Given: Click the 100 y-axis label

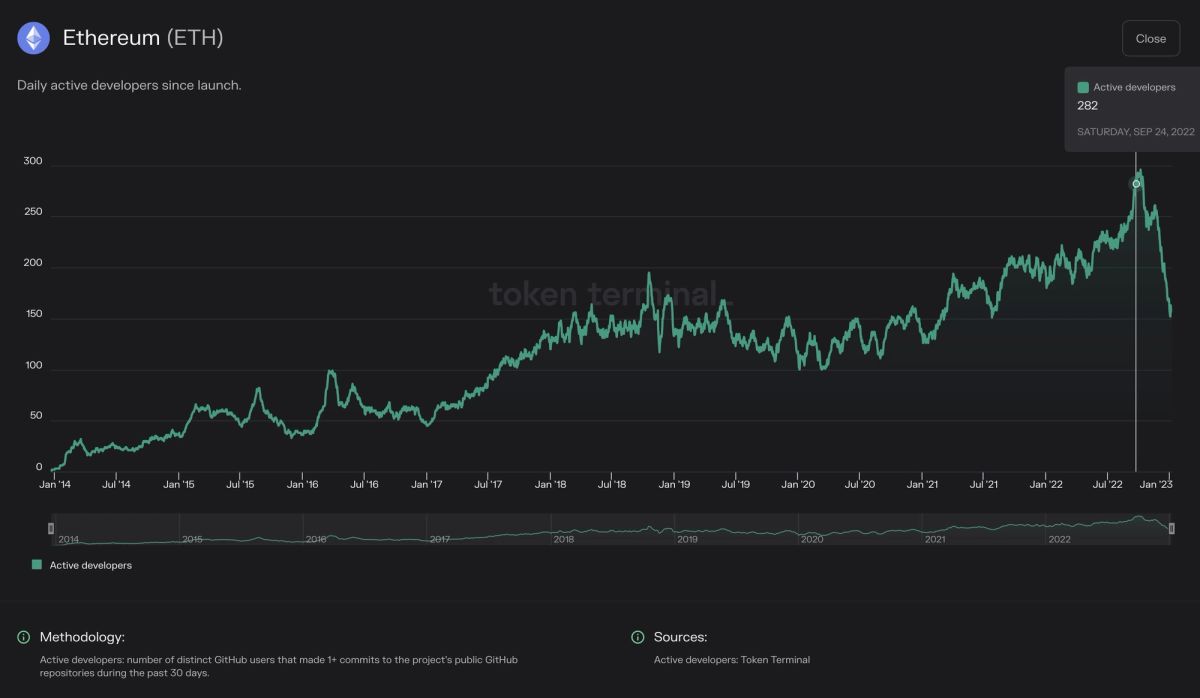Looking at the screenshot, I should point(32,365).
